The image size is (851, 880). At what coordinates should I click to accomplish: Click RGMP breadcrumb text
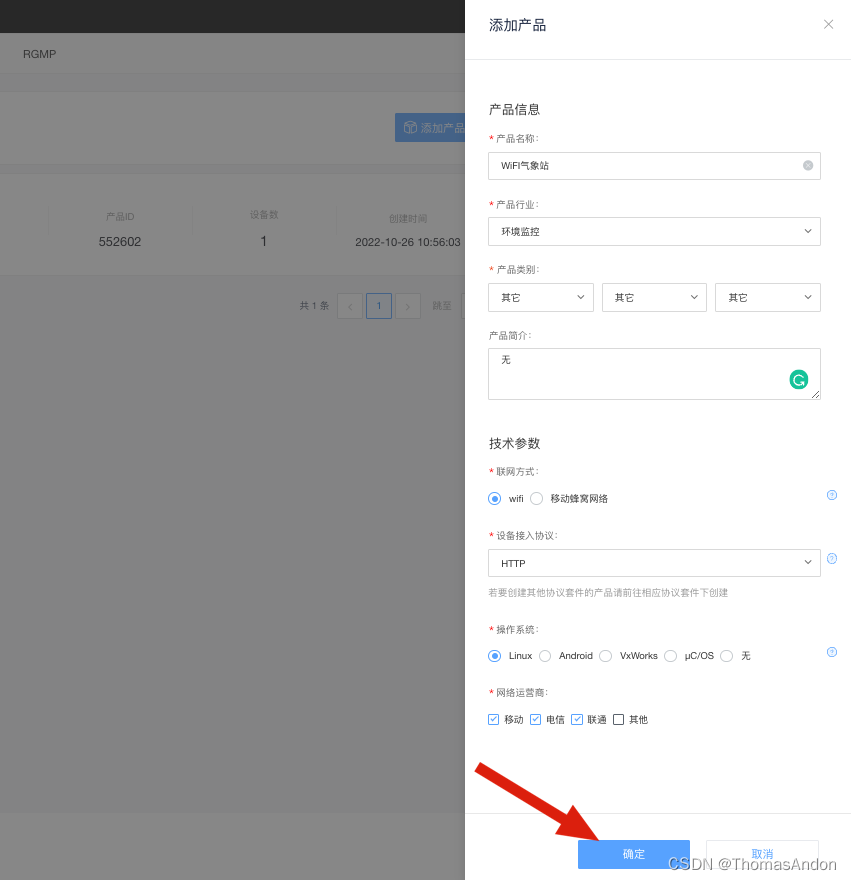39,54
